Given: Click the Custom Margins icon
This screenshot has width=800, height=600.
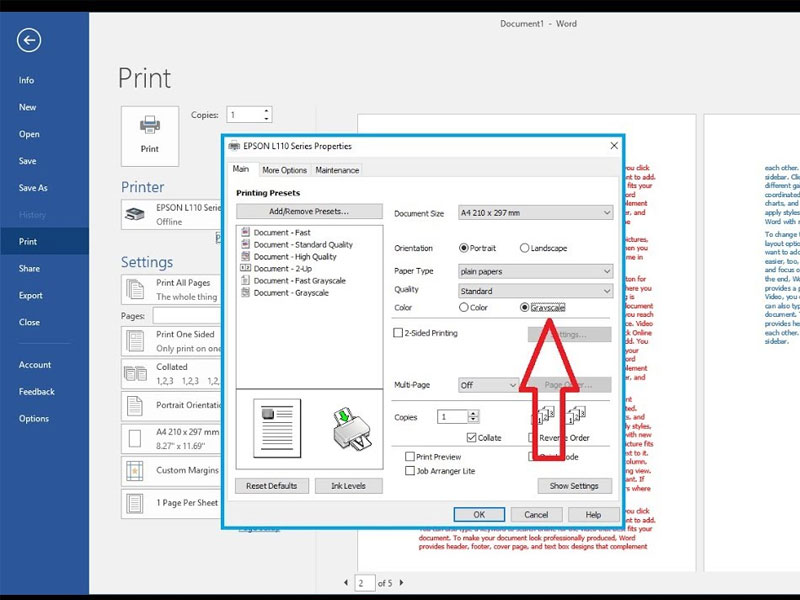Looking at the screenshot, I should point(135,470).
